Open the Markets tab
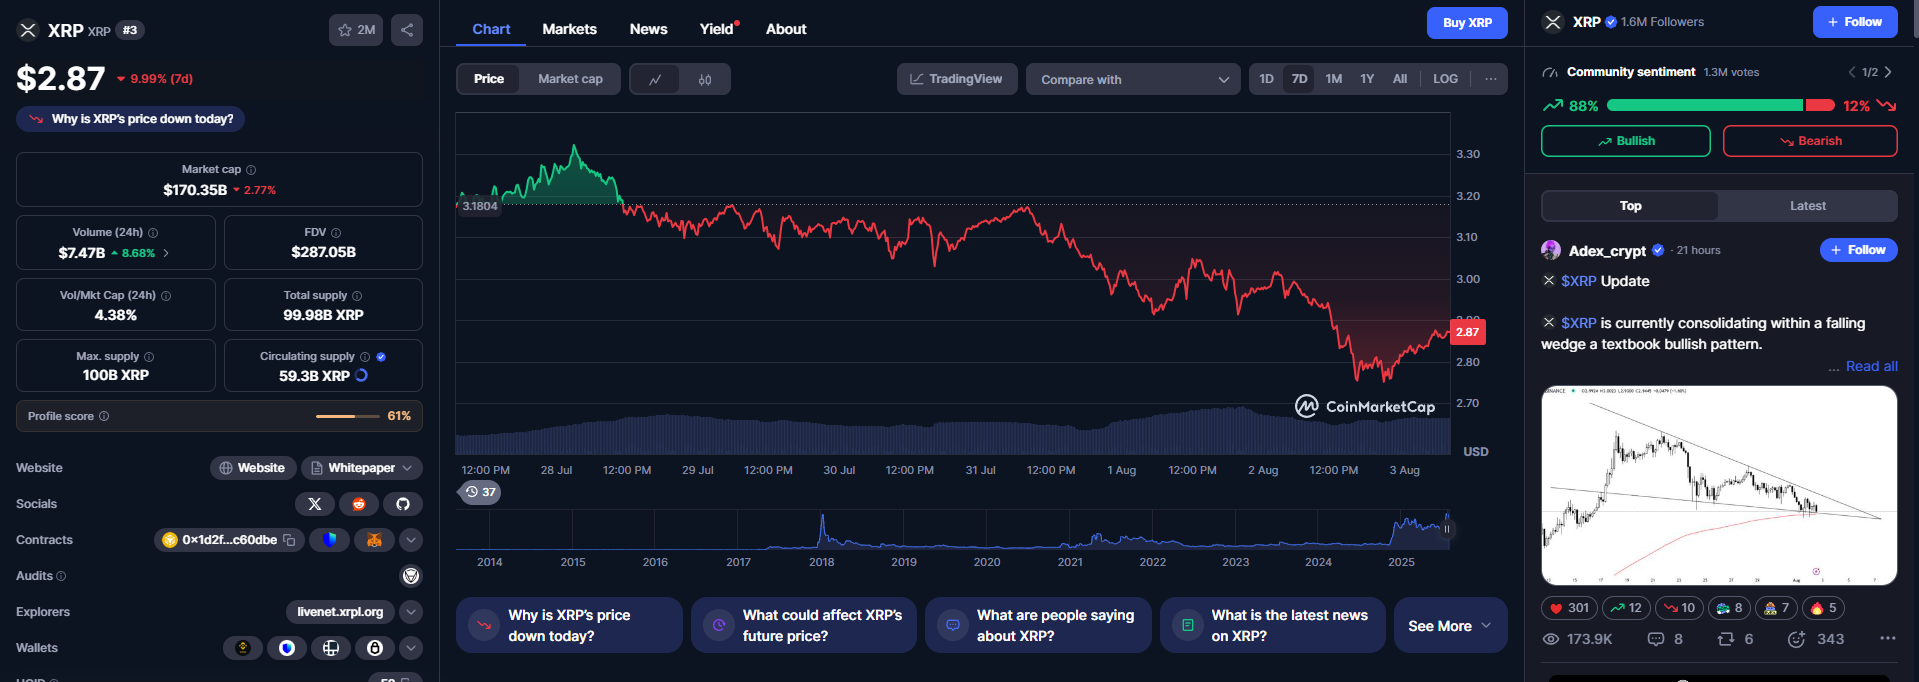 [x=569, y=29]
